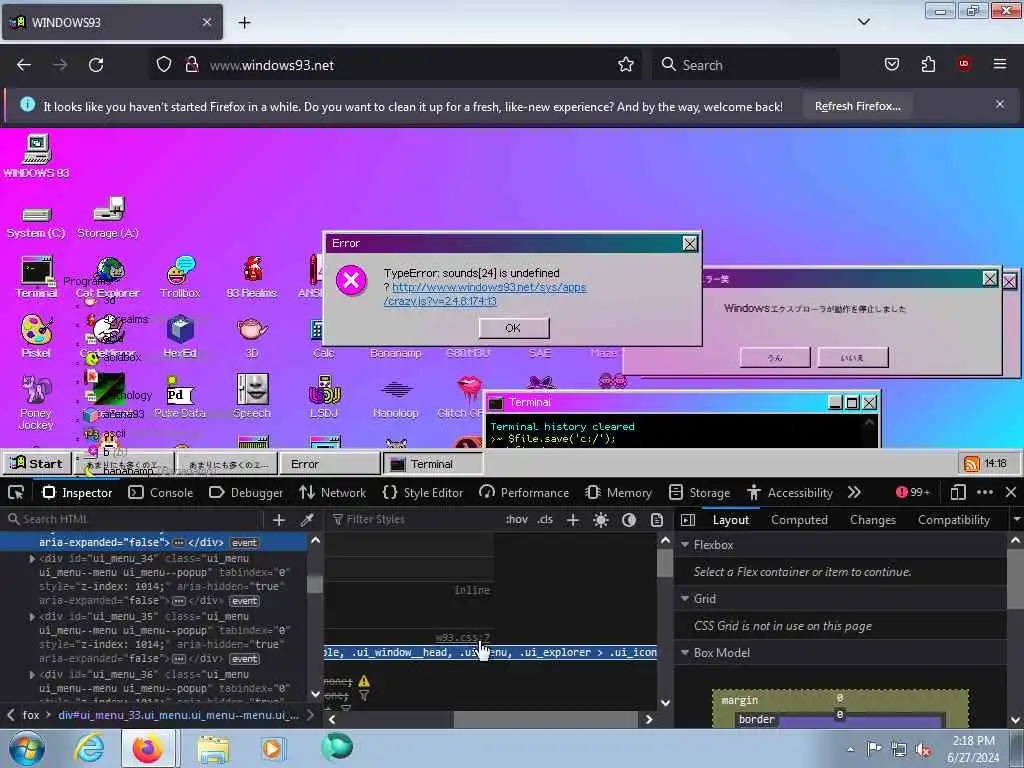Toggle dark color scheme simulation

(x=629, y=520)
